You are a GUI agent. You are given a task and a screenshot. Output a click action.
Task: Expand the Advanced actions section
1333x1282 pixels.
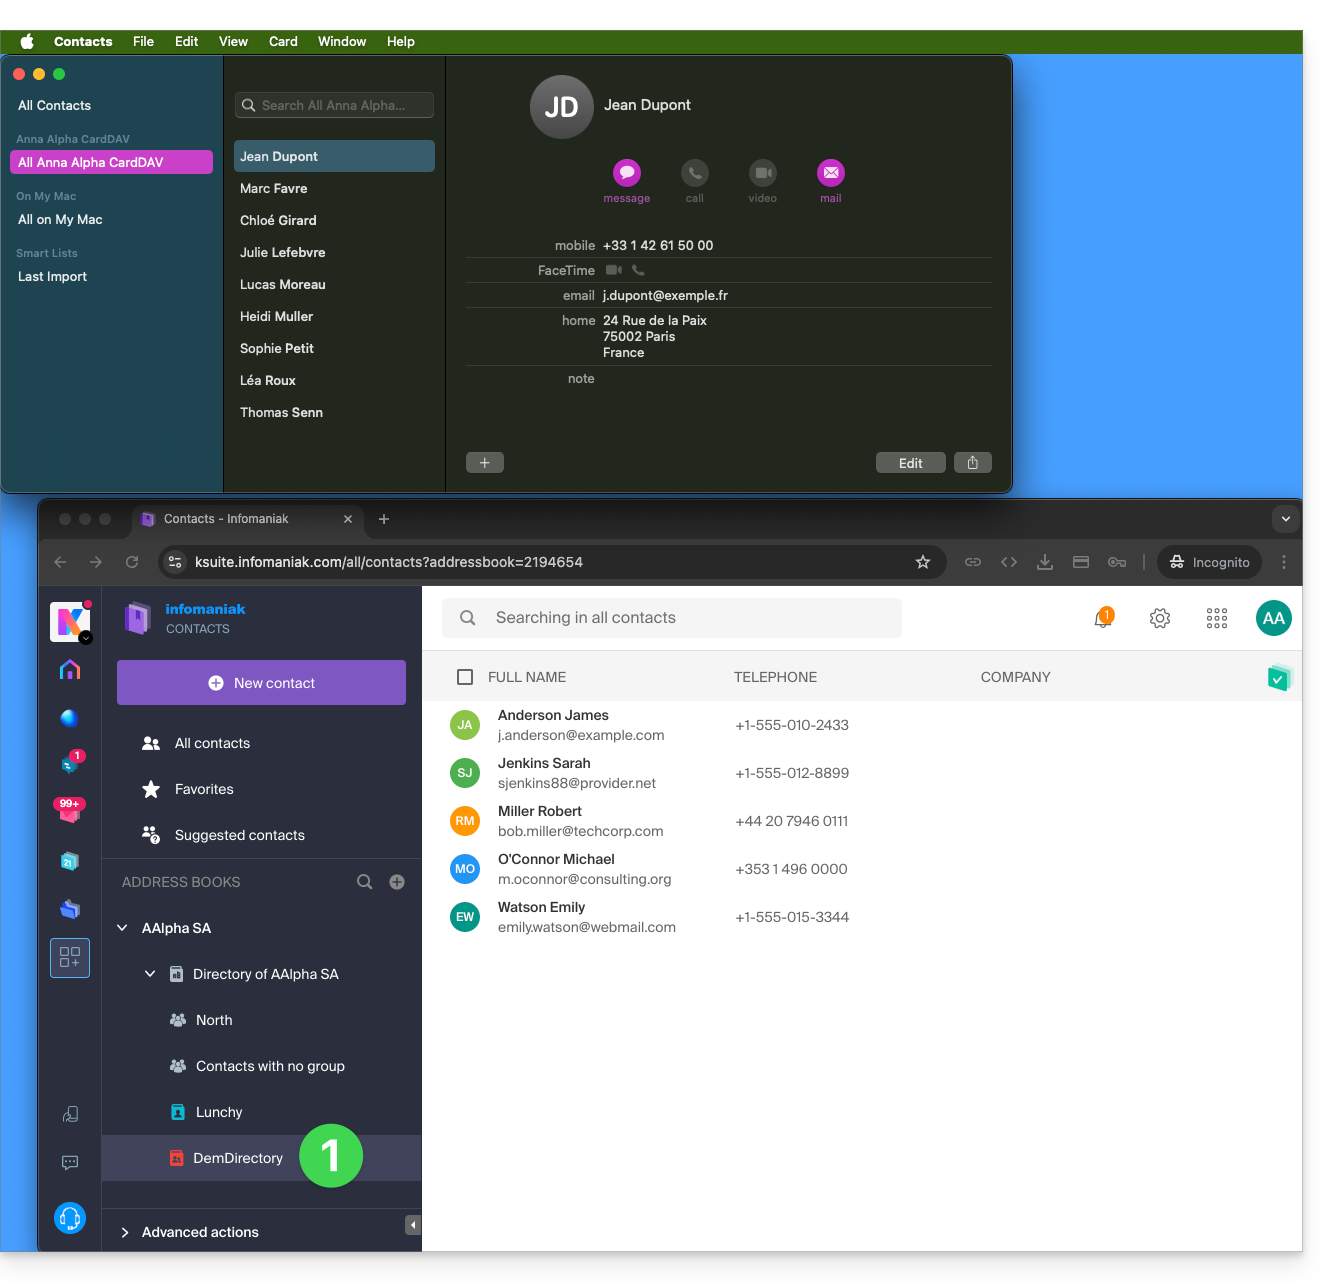pyautogui.click(x=126, y=1232)
